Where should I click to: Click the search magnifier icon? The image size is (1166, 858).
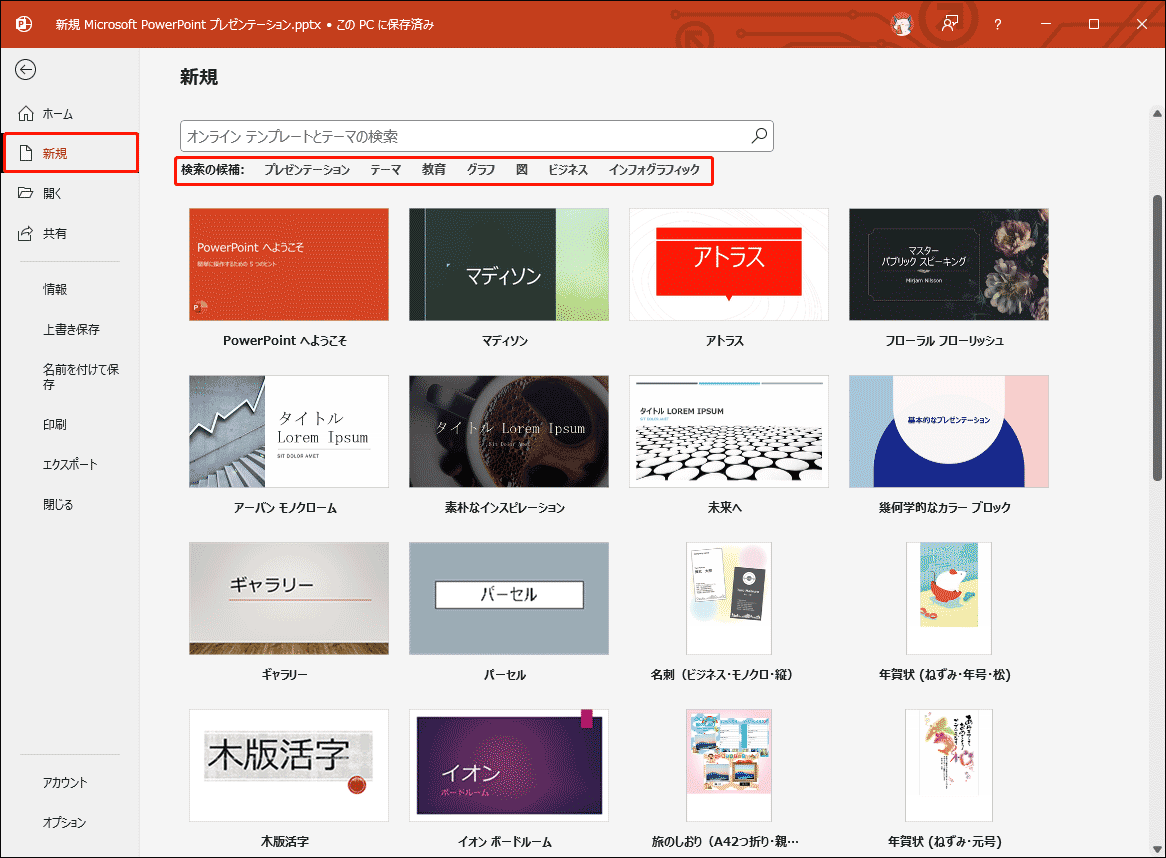click(x=759, y=136)
